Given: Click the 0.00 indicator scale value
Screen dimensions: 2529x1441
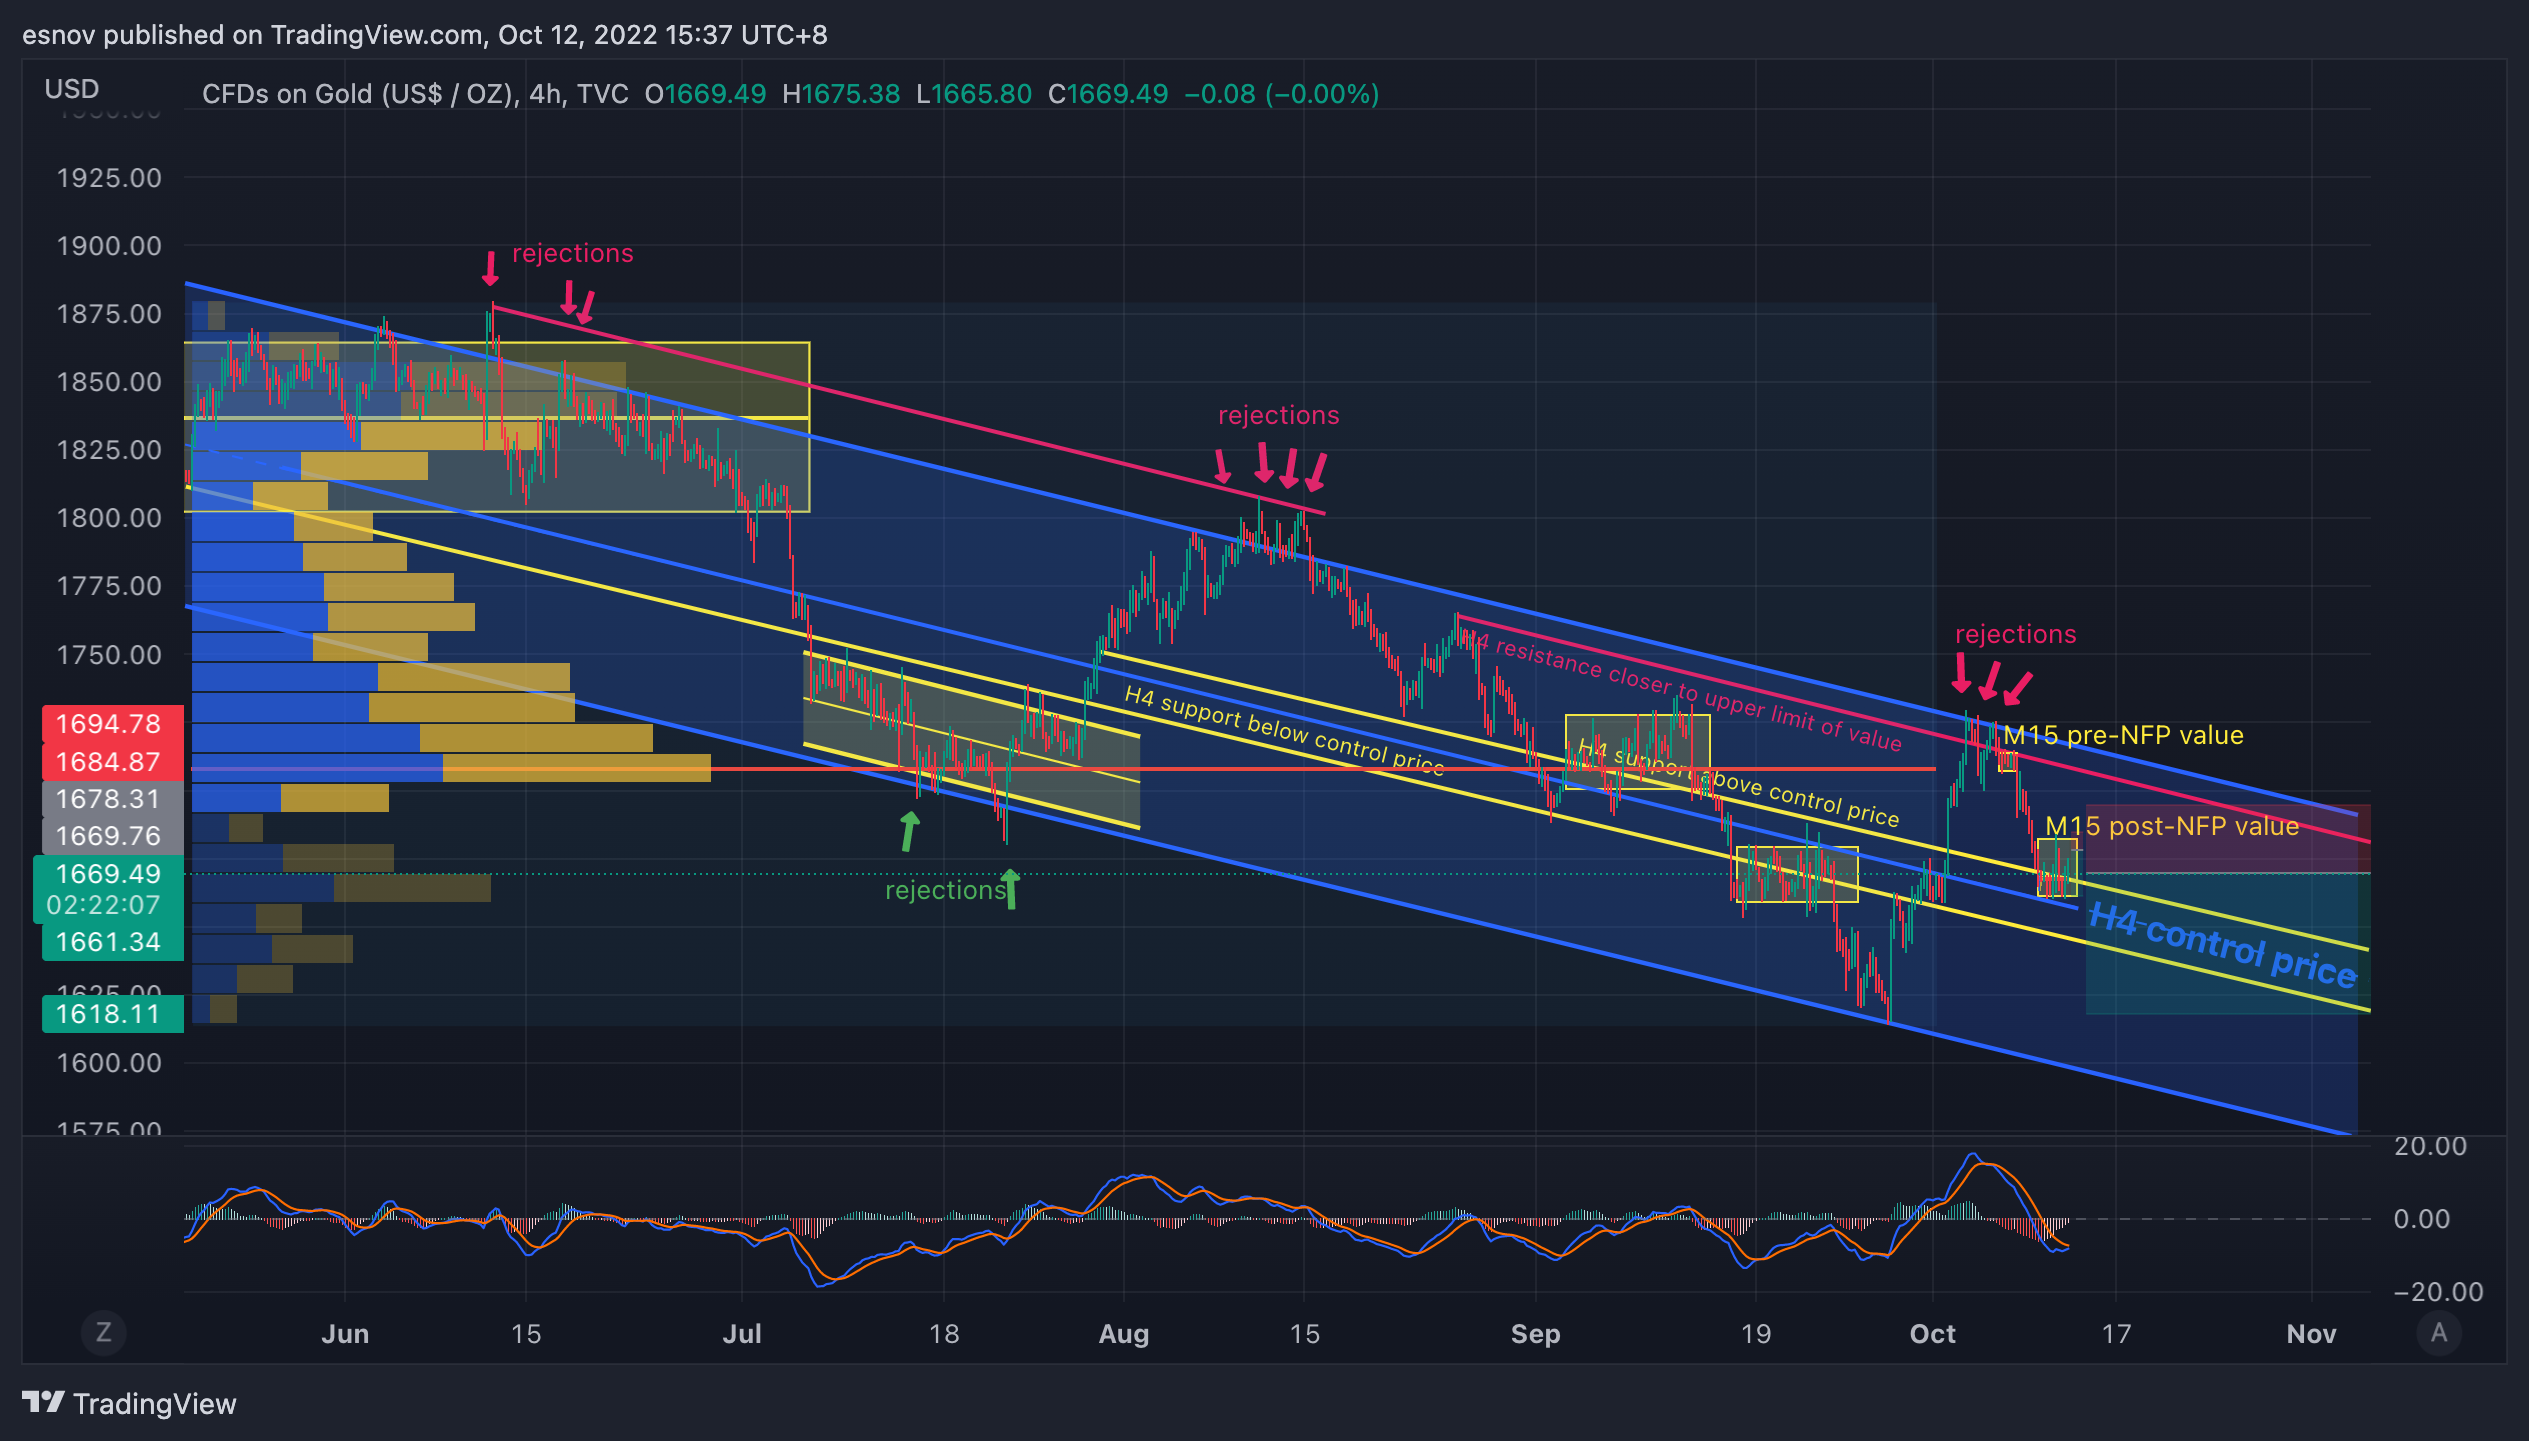Looking at the screenshot, I should (x=2421, y=1219).
